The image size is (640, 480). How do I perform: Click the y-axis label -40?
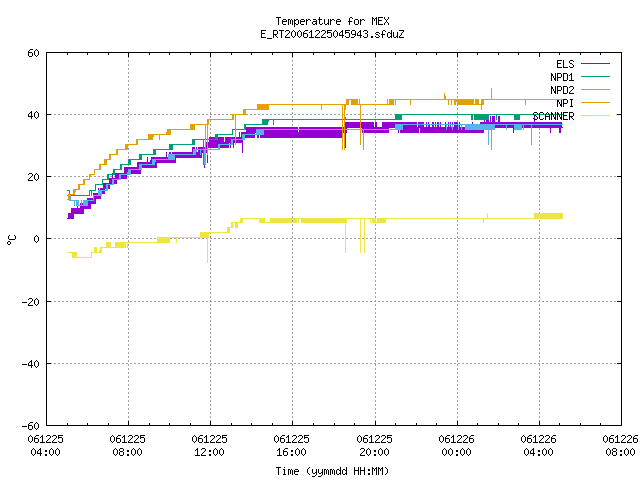(x=31, y=364)
